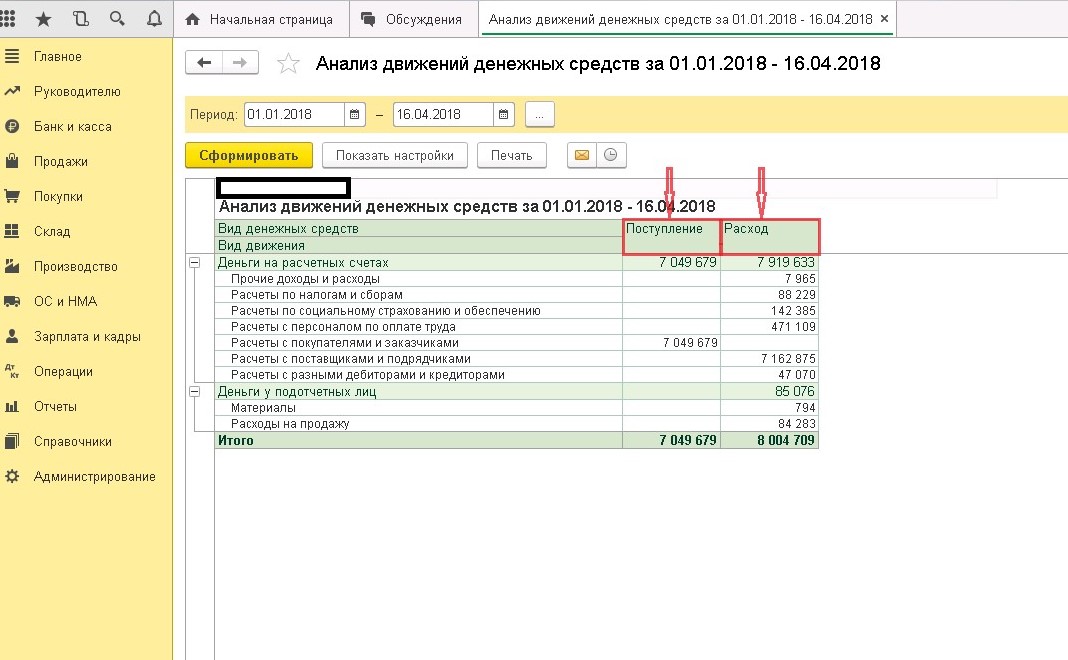Switch to the Обсуждения tab

pos(414,19)
